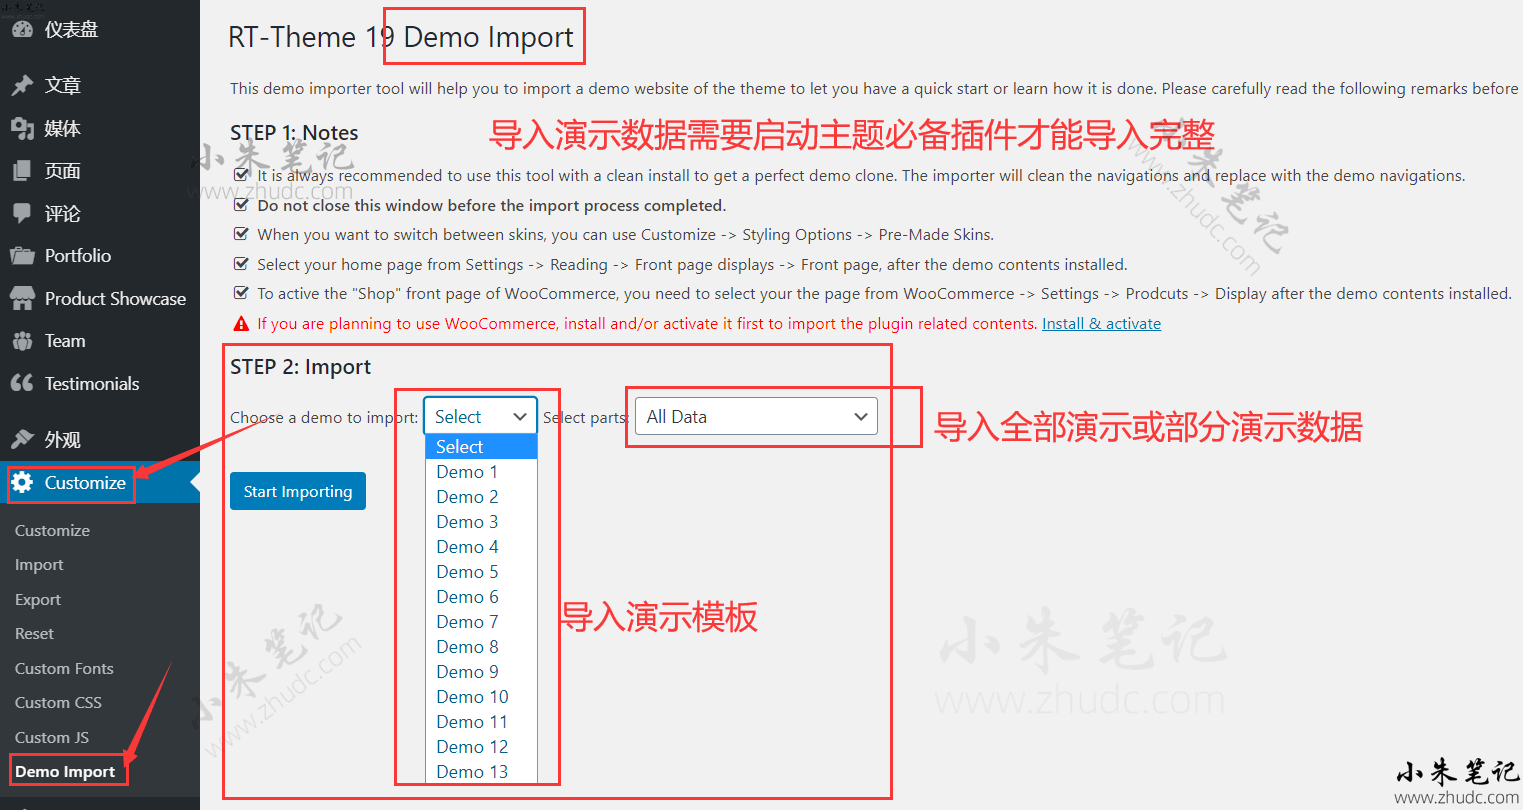Open Portfolio via its folder icon

(x=22, y=256)
